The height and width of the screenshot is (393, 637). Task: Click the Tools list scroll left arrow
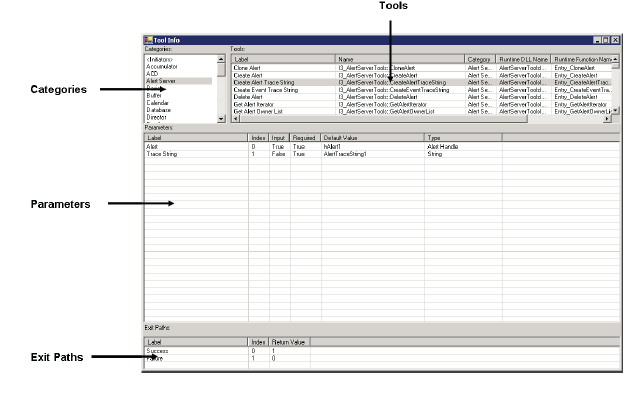click(x=236, y=119)
